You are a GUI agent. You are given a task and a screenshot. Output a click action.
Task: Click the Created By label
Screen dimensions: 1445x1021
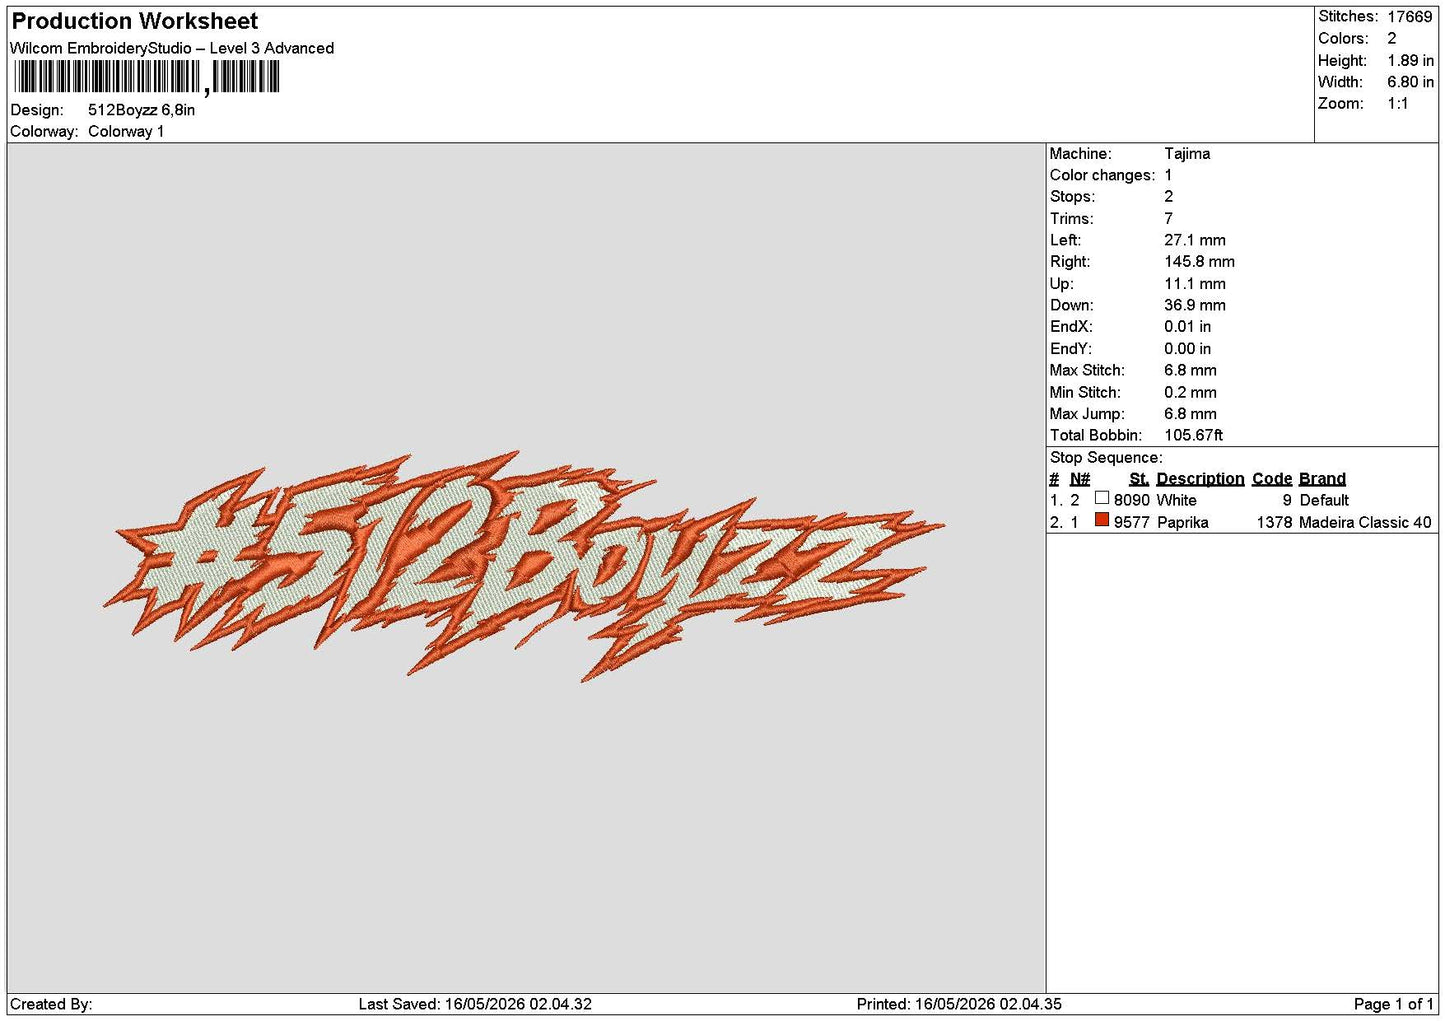tap(51, 1004)
